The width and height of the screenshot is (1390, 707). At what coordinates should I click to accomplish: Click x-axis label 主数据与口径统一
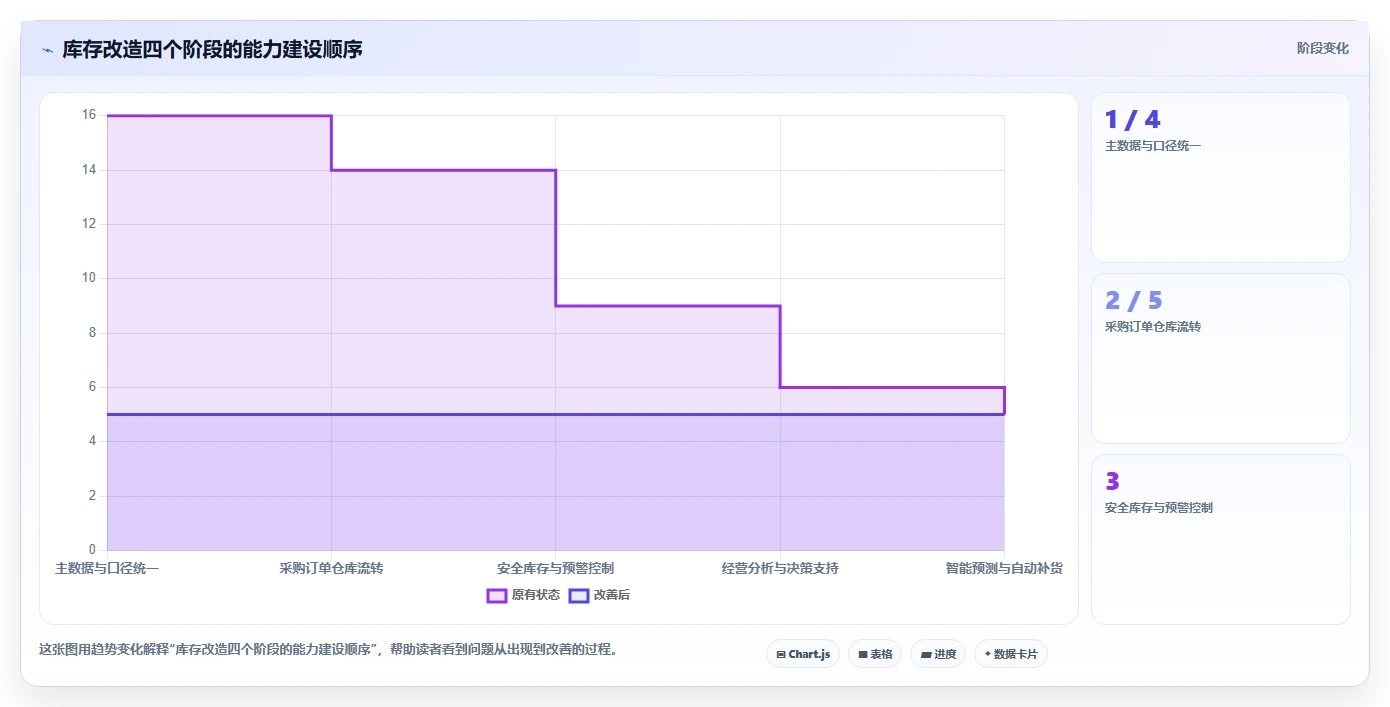(107, 568)
